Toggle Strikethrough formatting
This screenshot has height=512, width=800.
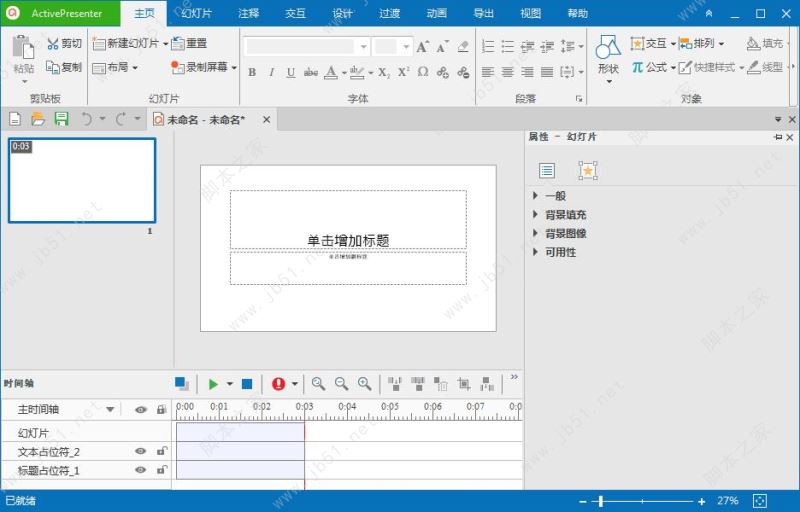point(311,72)
